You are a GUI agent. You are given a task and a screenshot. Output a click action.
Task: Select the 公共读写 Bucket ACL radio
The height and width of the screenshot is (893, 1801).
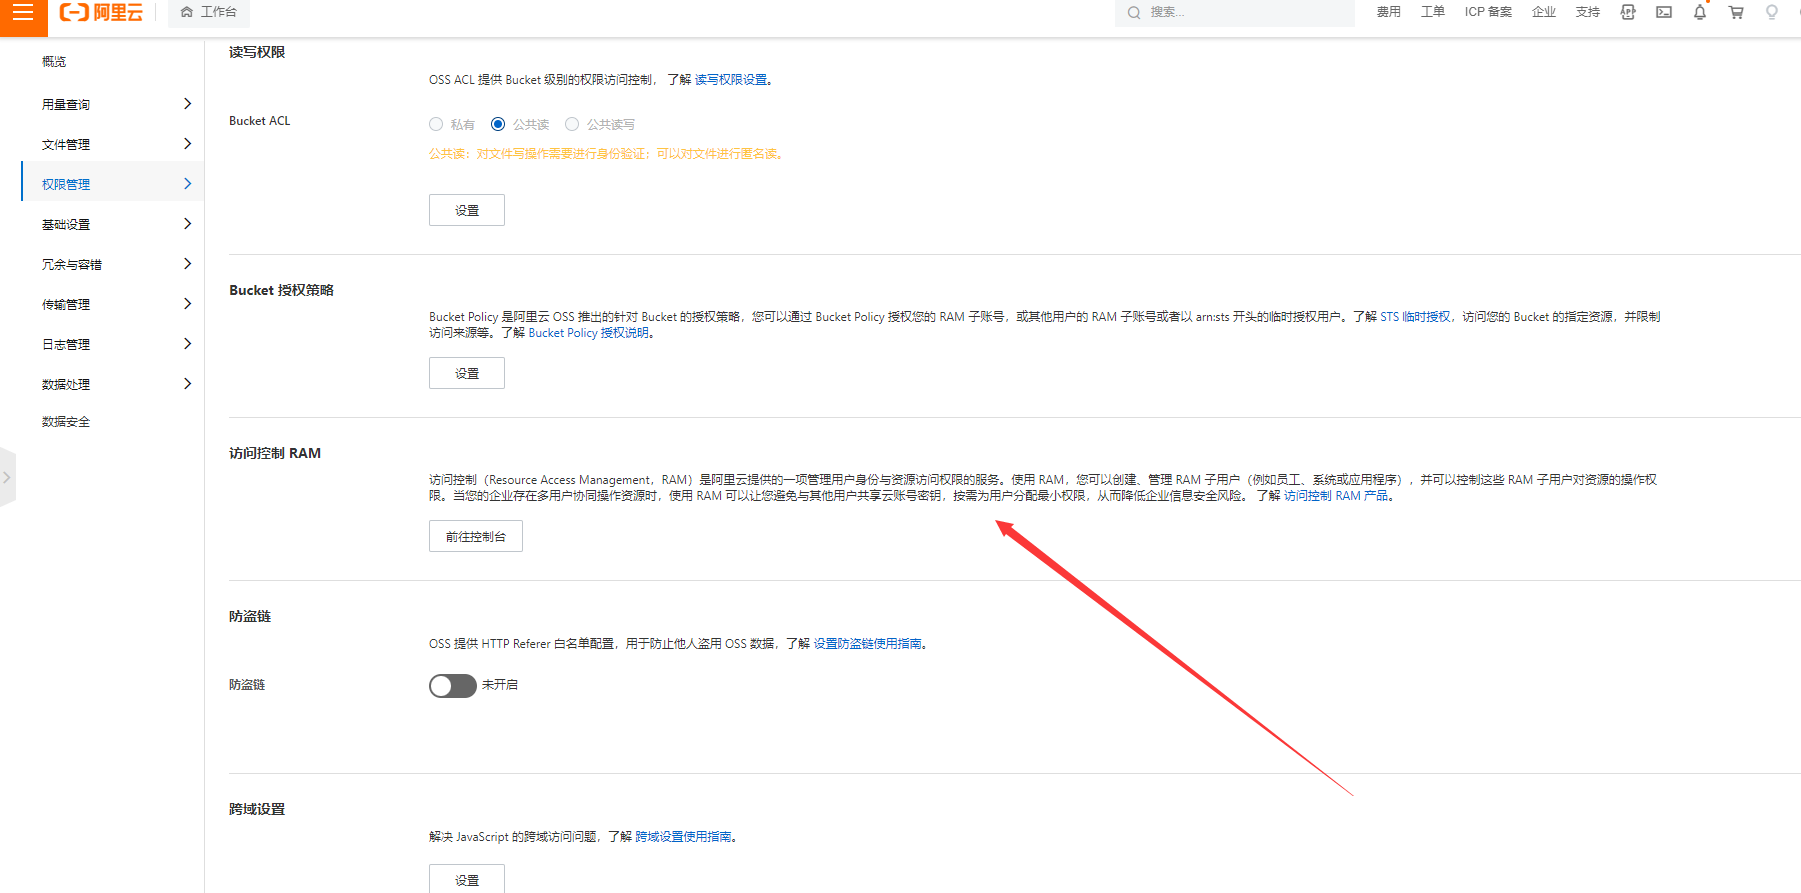[x=572, y=124]
